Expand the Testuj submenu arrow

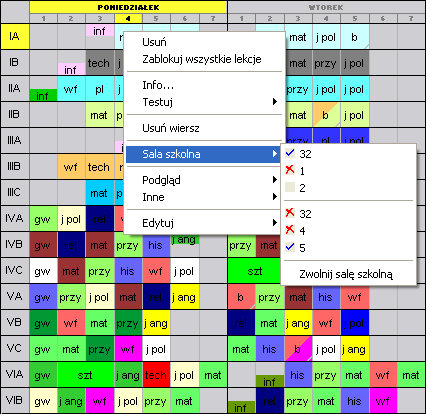pos(275,102)
